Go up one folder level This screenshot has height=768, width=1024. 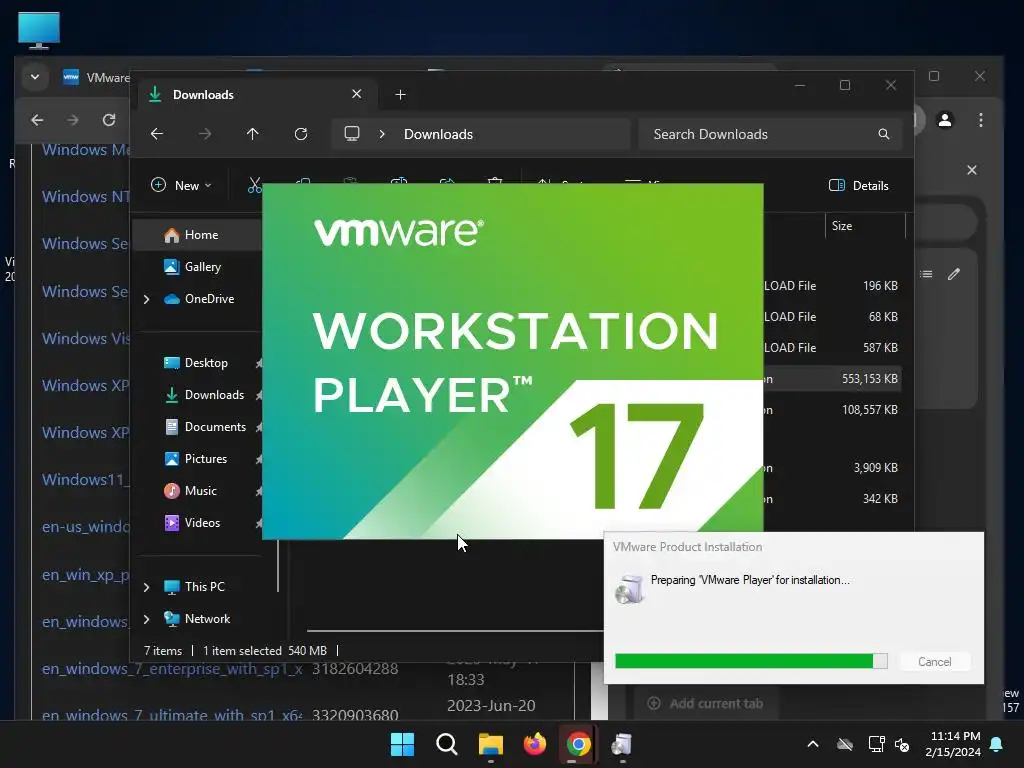(x=253, y=134)
